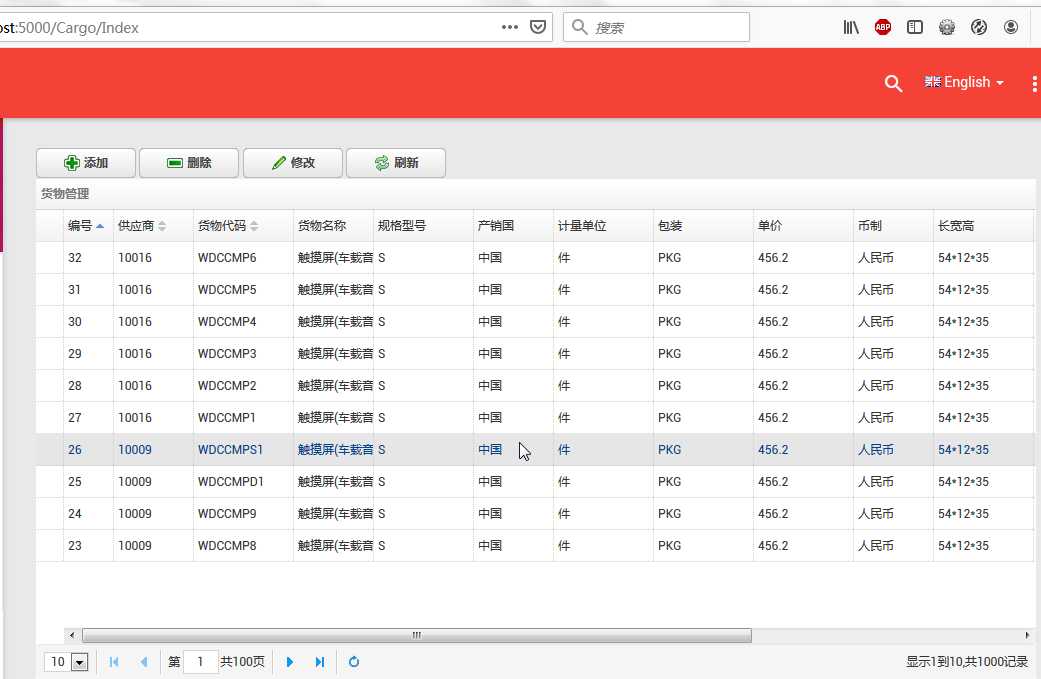Click the ABP Adblock Plus icon
1041x679 pixels.
tap(883, 27)
